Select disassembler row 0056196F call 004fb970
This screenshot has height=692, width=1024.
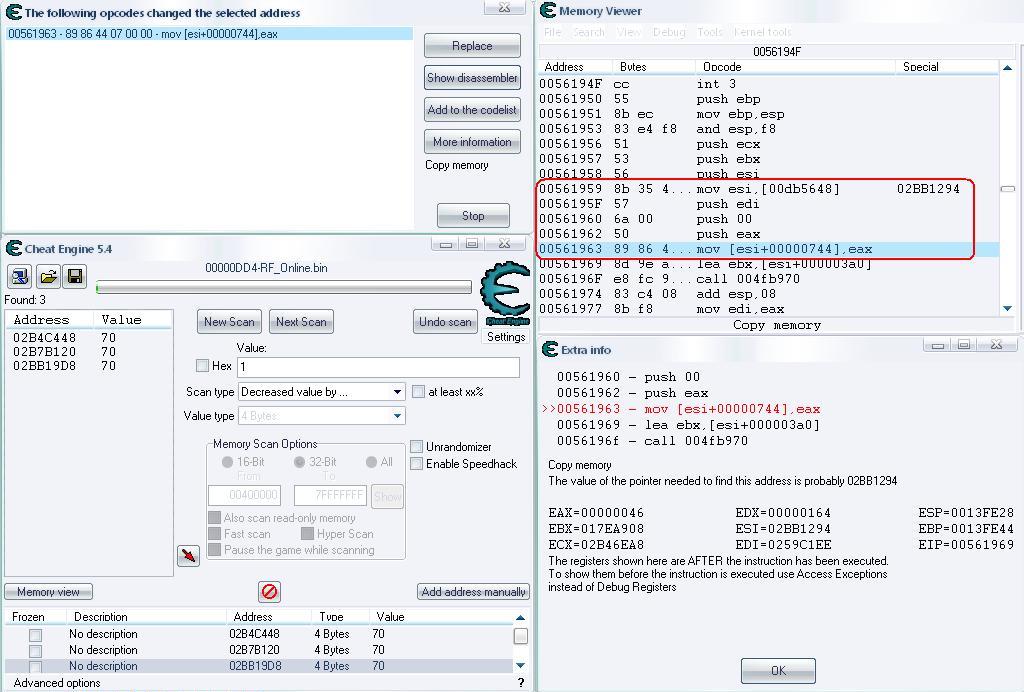(768, 279)
